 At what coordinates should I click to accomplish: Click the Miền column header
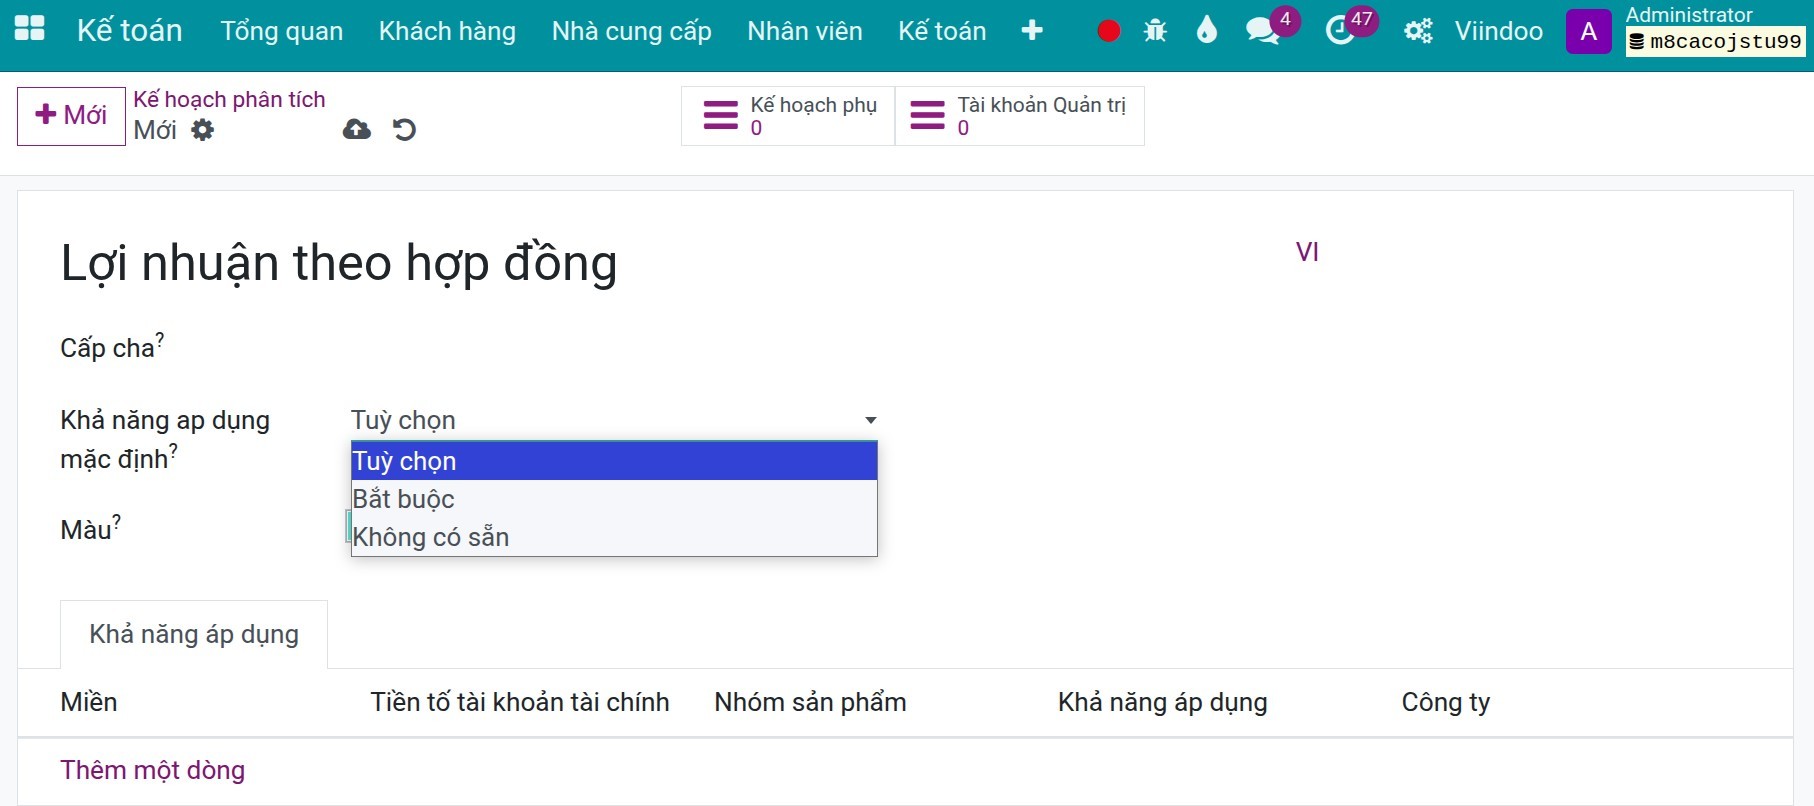tap(89, 702)
